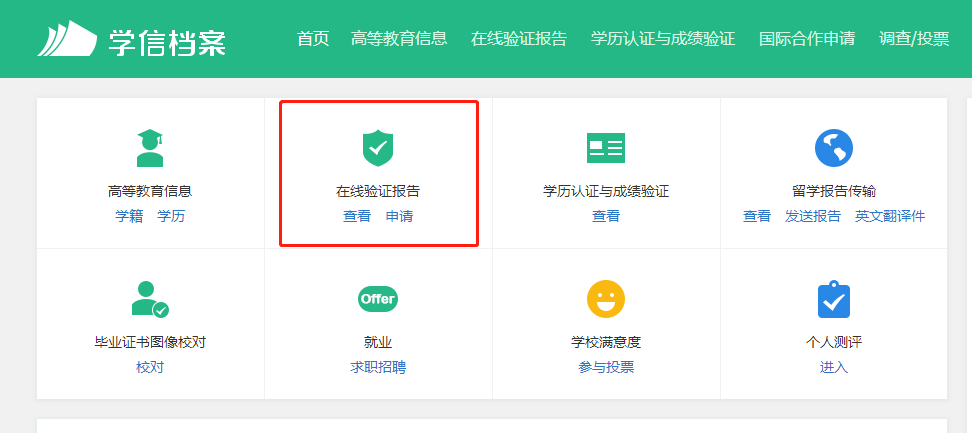The image size is (972, 433).
Task: Click the blue clipboard icon for 个人测评
Action: tap(833, 299)
